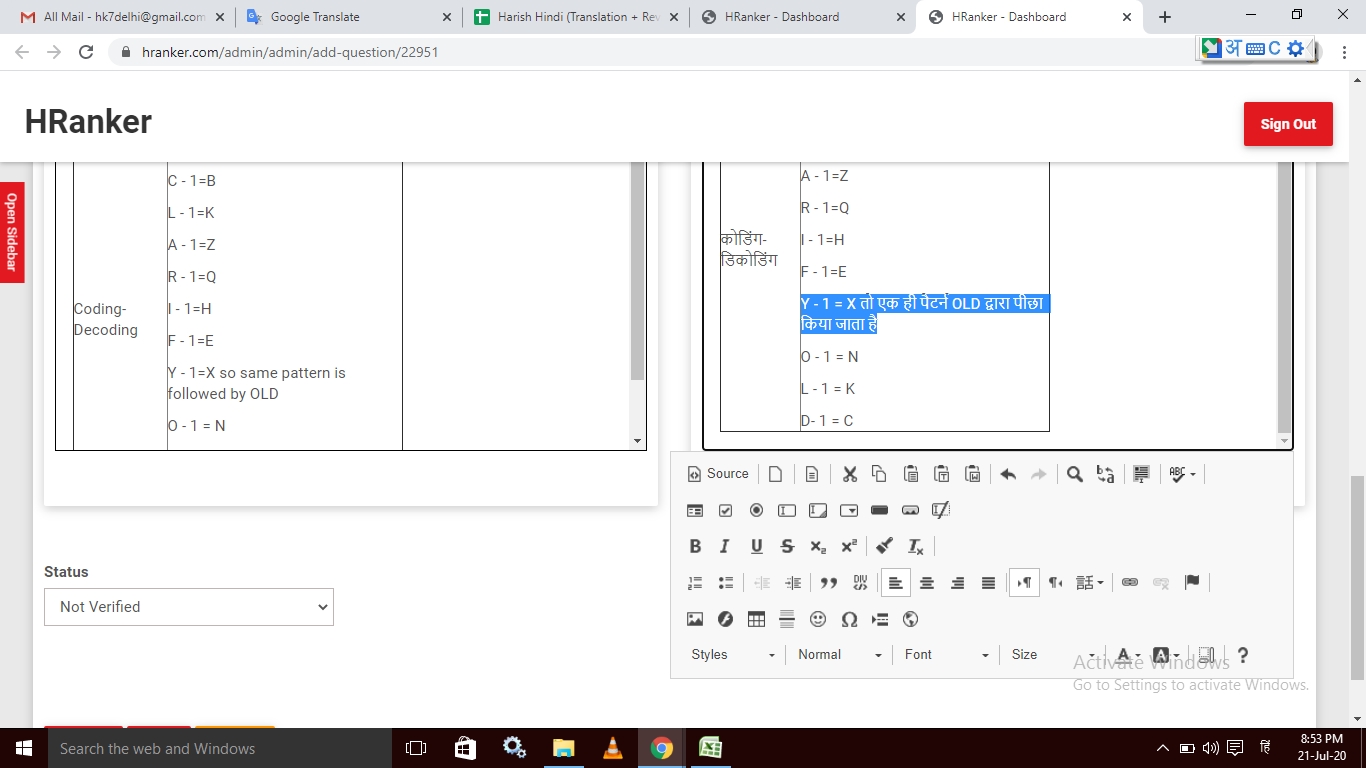Click the Select All icon
1366x768 pixels.
[x=1141, y=474]
